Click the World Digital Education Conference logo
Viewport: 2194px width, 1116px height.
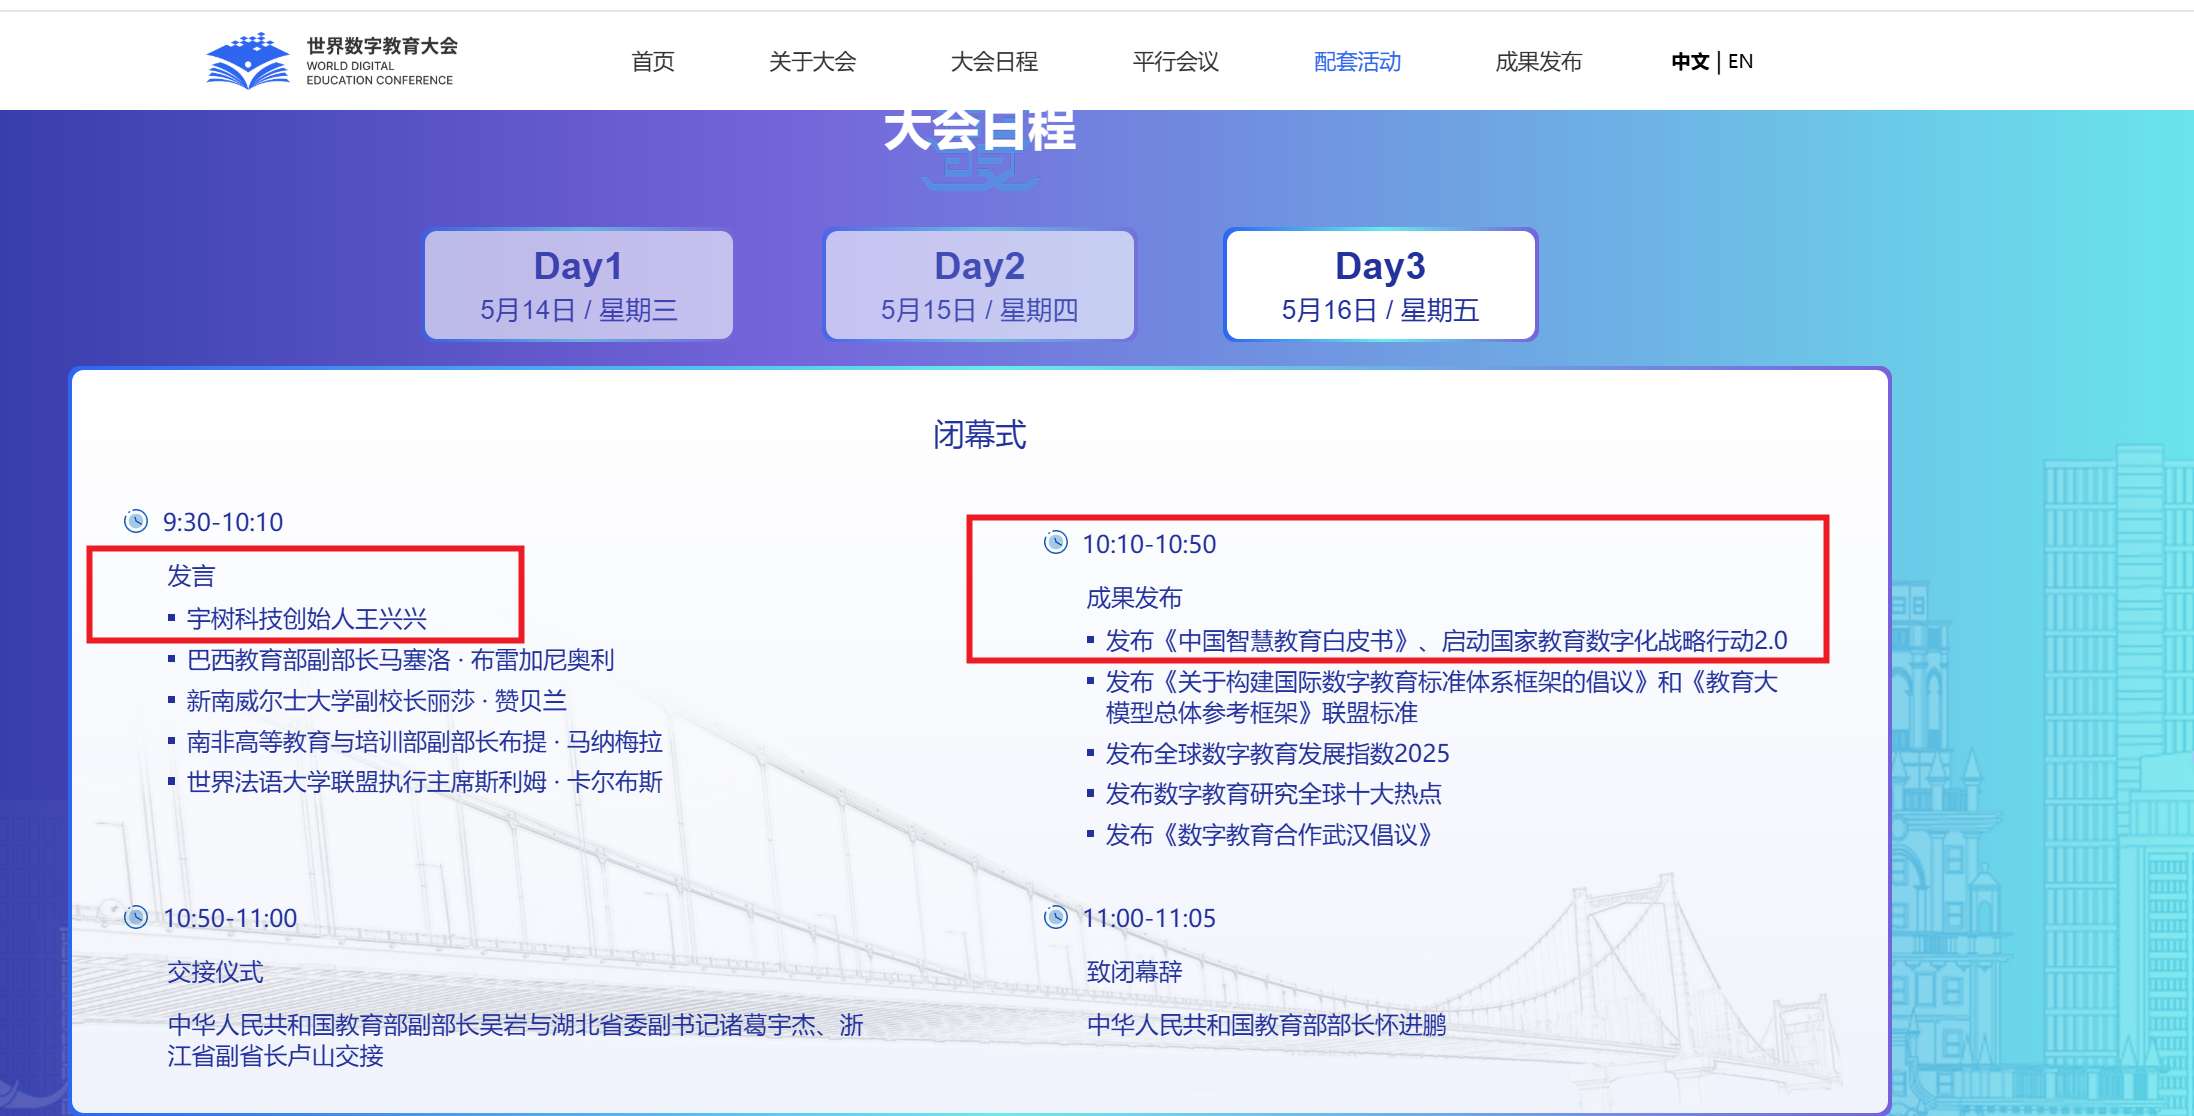pos(331,61)
